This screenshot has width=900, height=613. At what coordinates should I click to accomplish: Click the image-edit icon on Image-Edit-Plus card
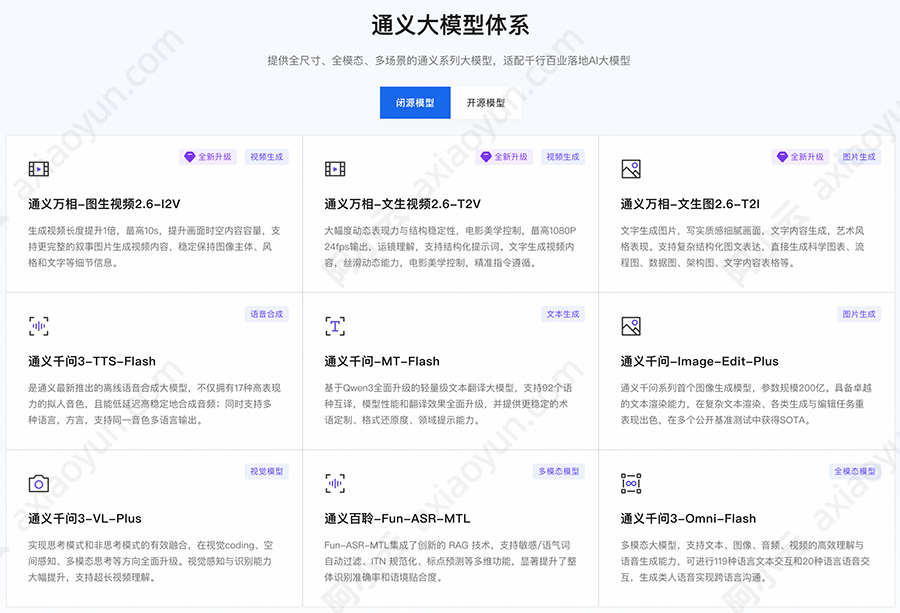(633, 325)
